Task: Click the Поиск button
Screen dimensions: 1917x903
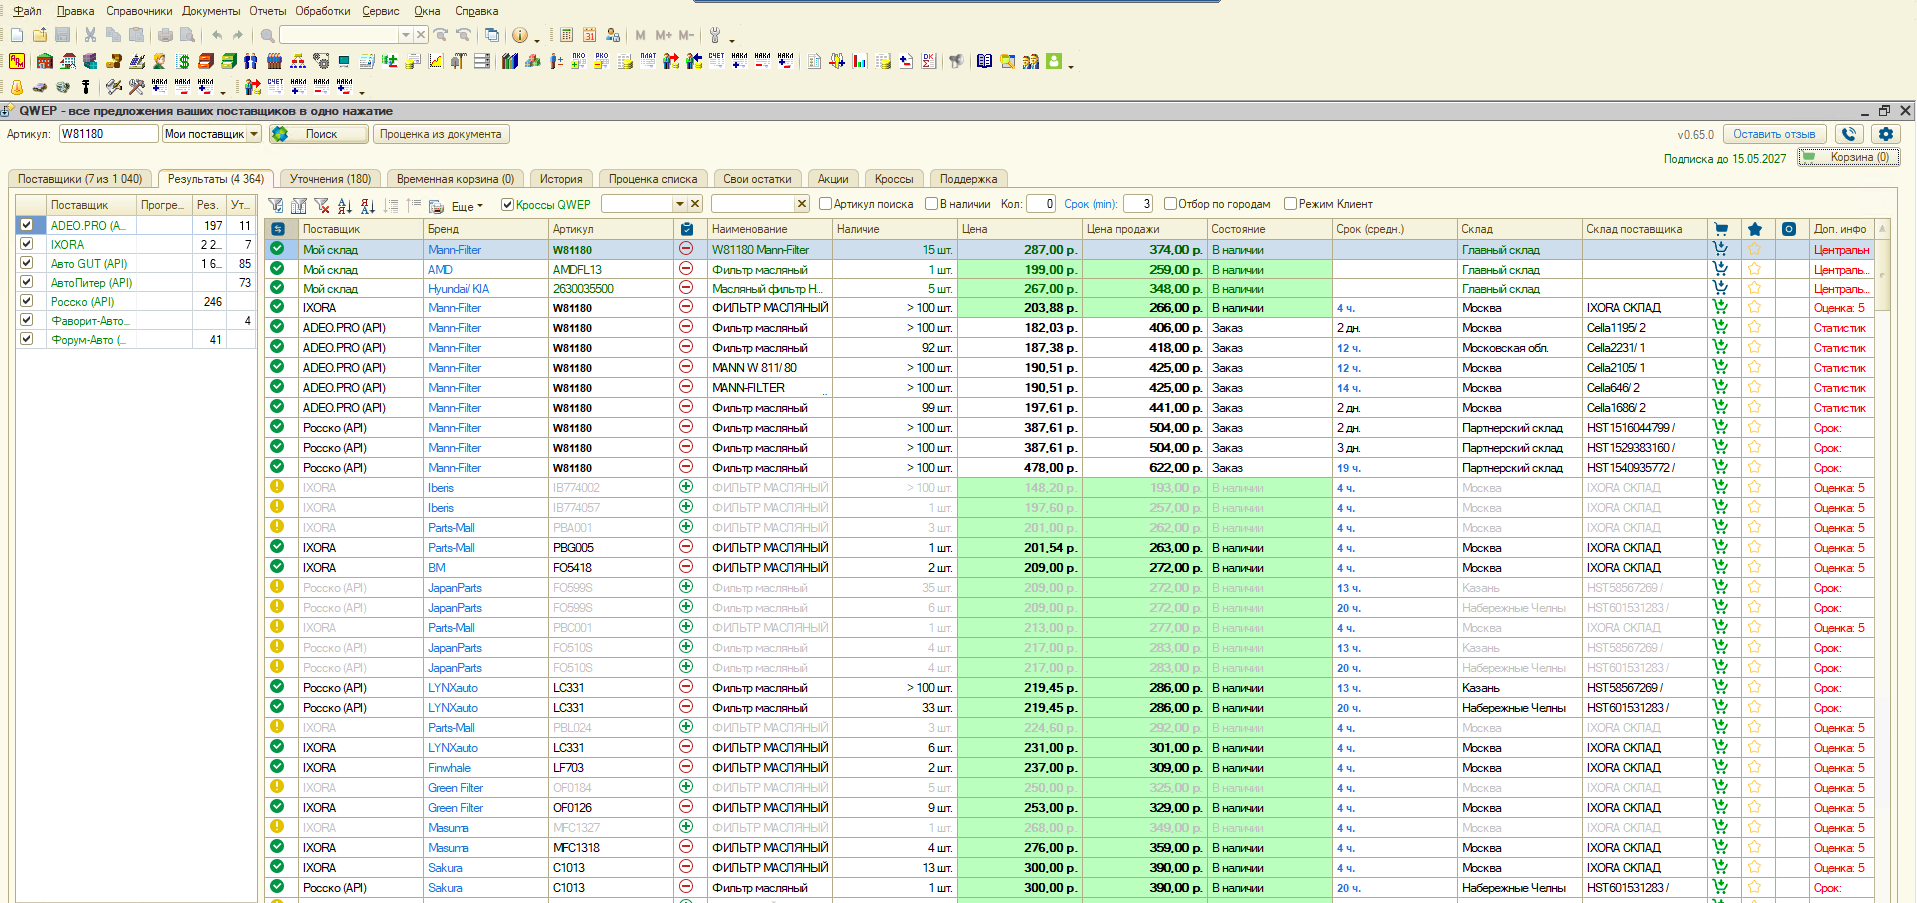Action: tap(320, 134)
